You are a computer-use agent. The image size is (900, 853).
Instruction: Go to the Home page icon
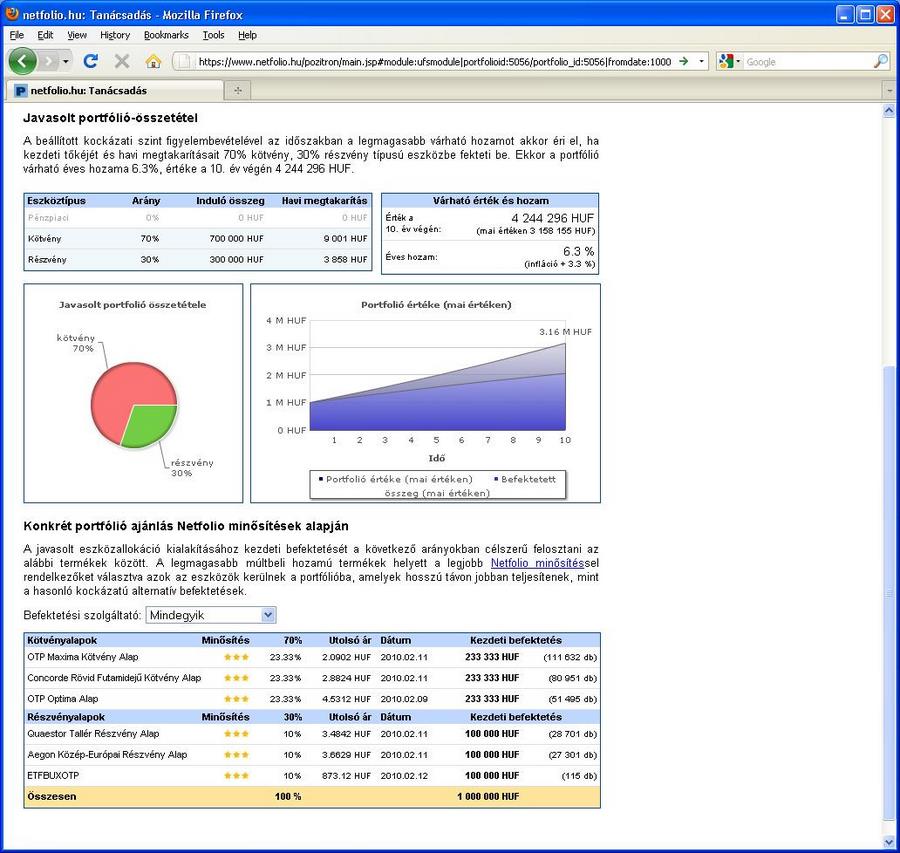[x=153, y=61]
